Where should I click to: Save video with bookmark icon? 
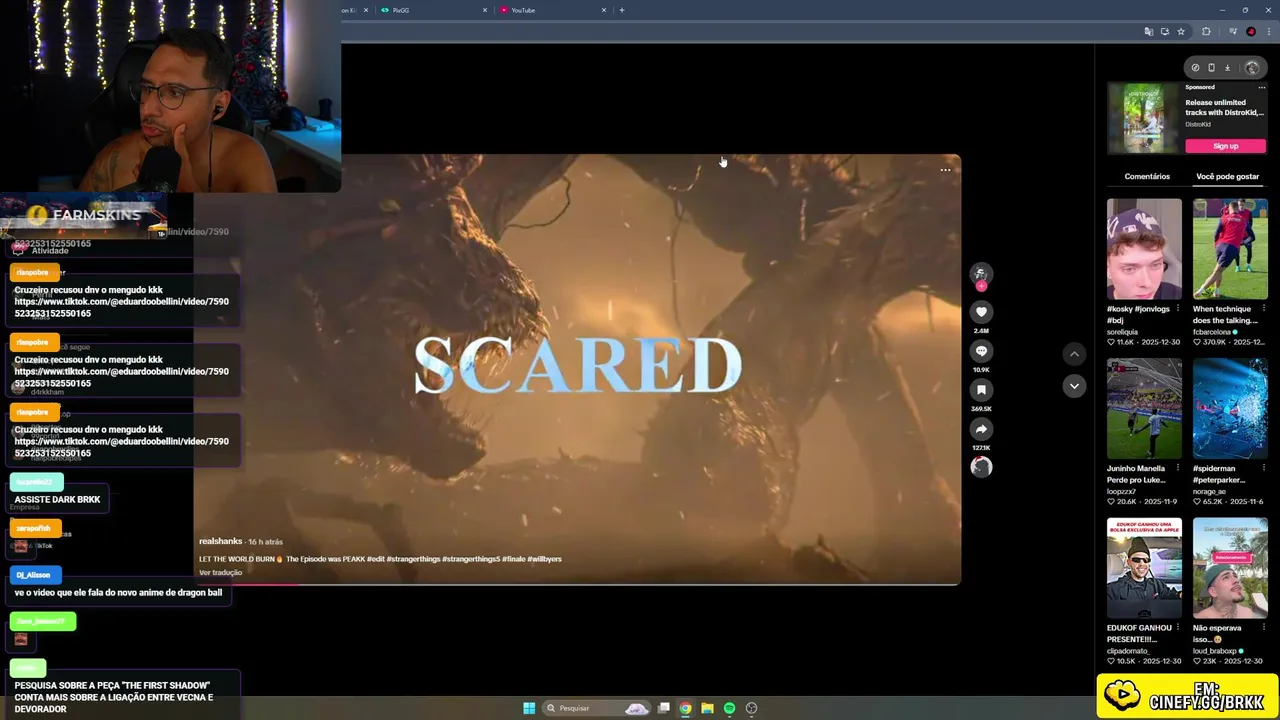click(x=981, y=390)
